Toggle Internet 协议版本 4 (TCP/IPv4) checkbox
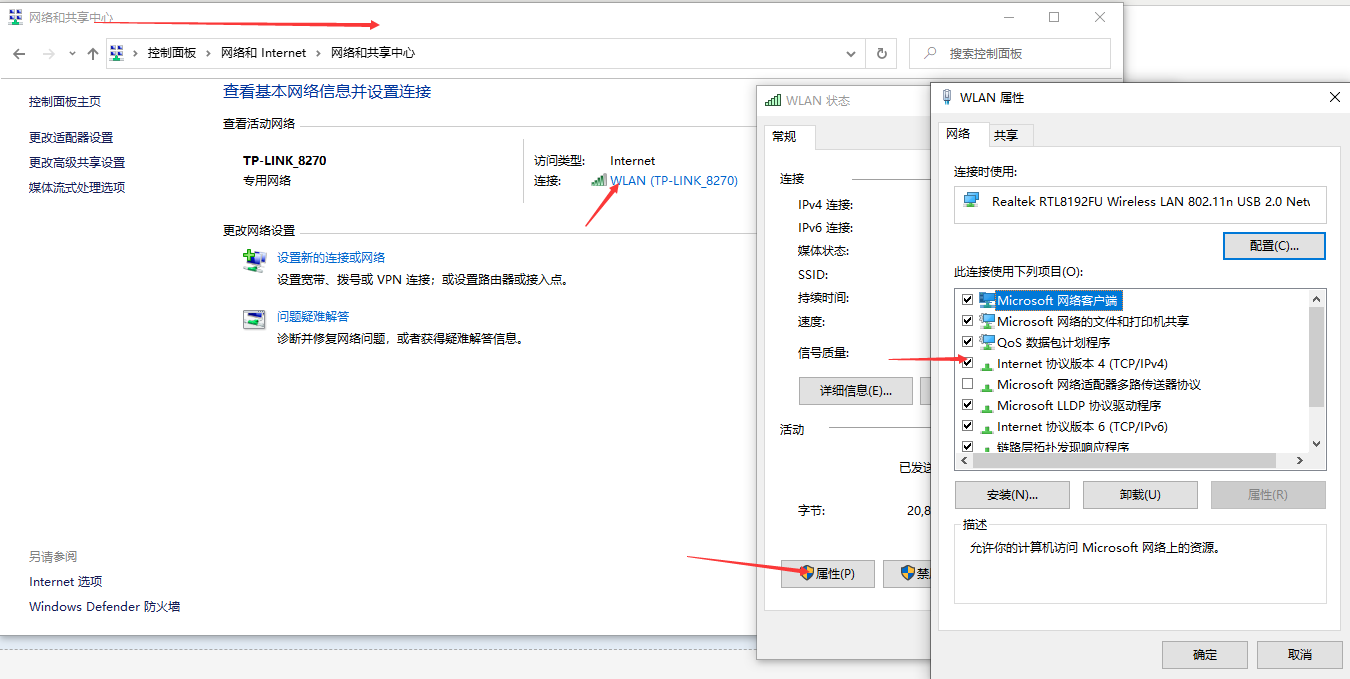The width and height of the screenshot is (1350, 679). coord(967,363)
